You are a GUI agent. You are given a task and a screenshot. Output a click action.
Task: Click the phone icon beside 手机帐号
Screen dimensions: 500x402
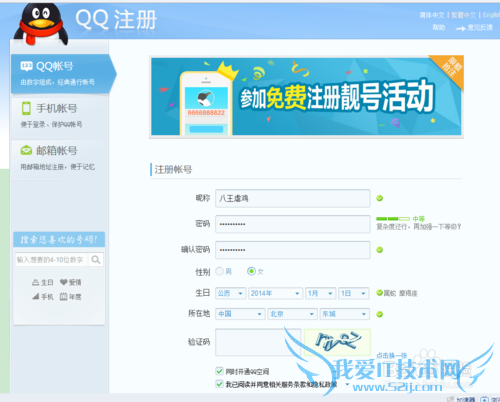26,108
